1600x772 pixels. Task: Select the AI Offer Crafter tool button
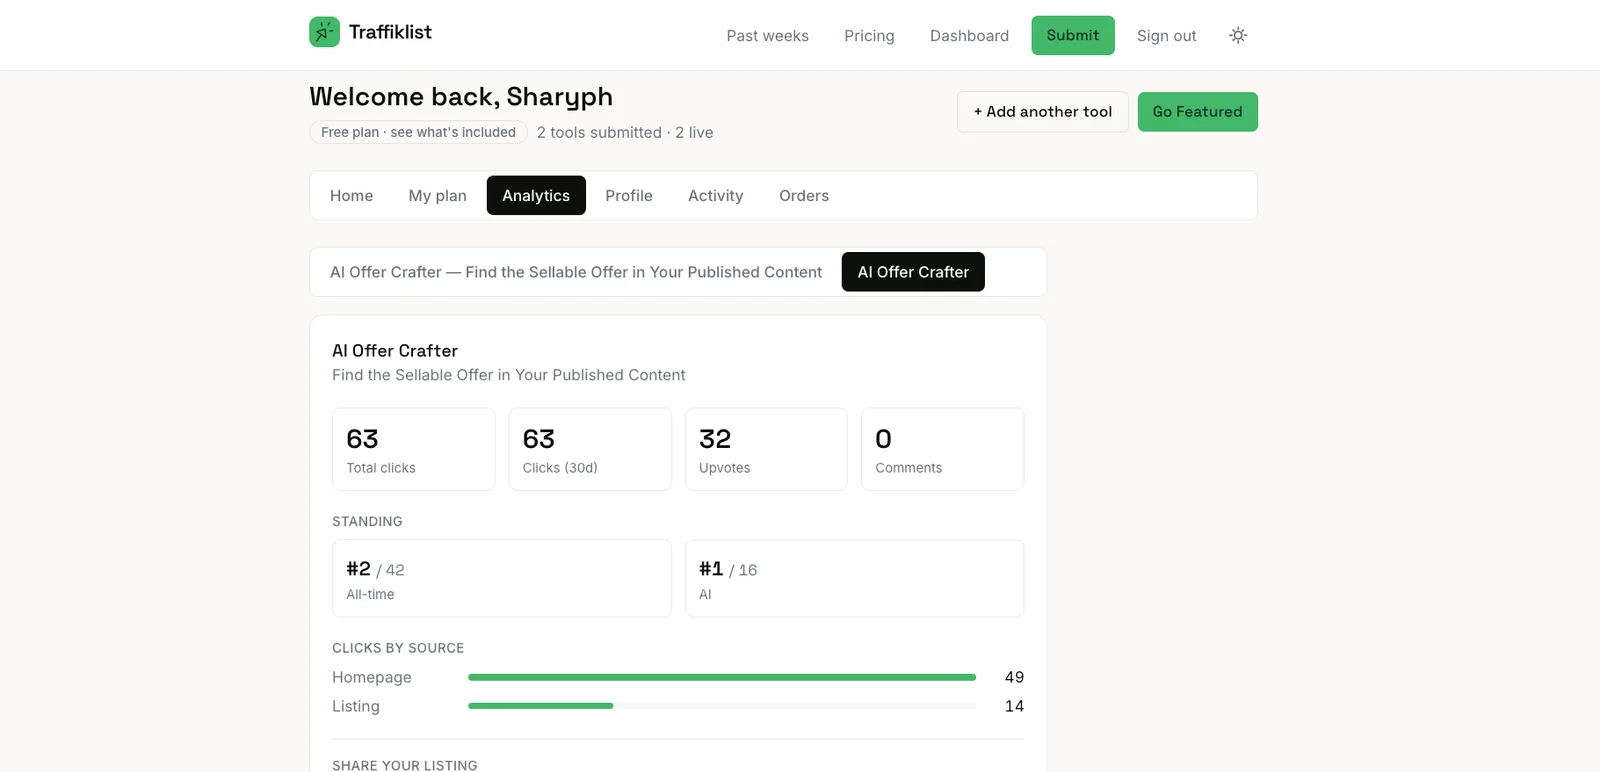coord(913,272)
